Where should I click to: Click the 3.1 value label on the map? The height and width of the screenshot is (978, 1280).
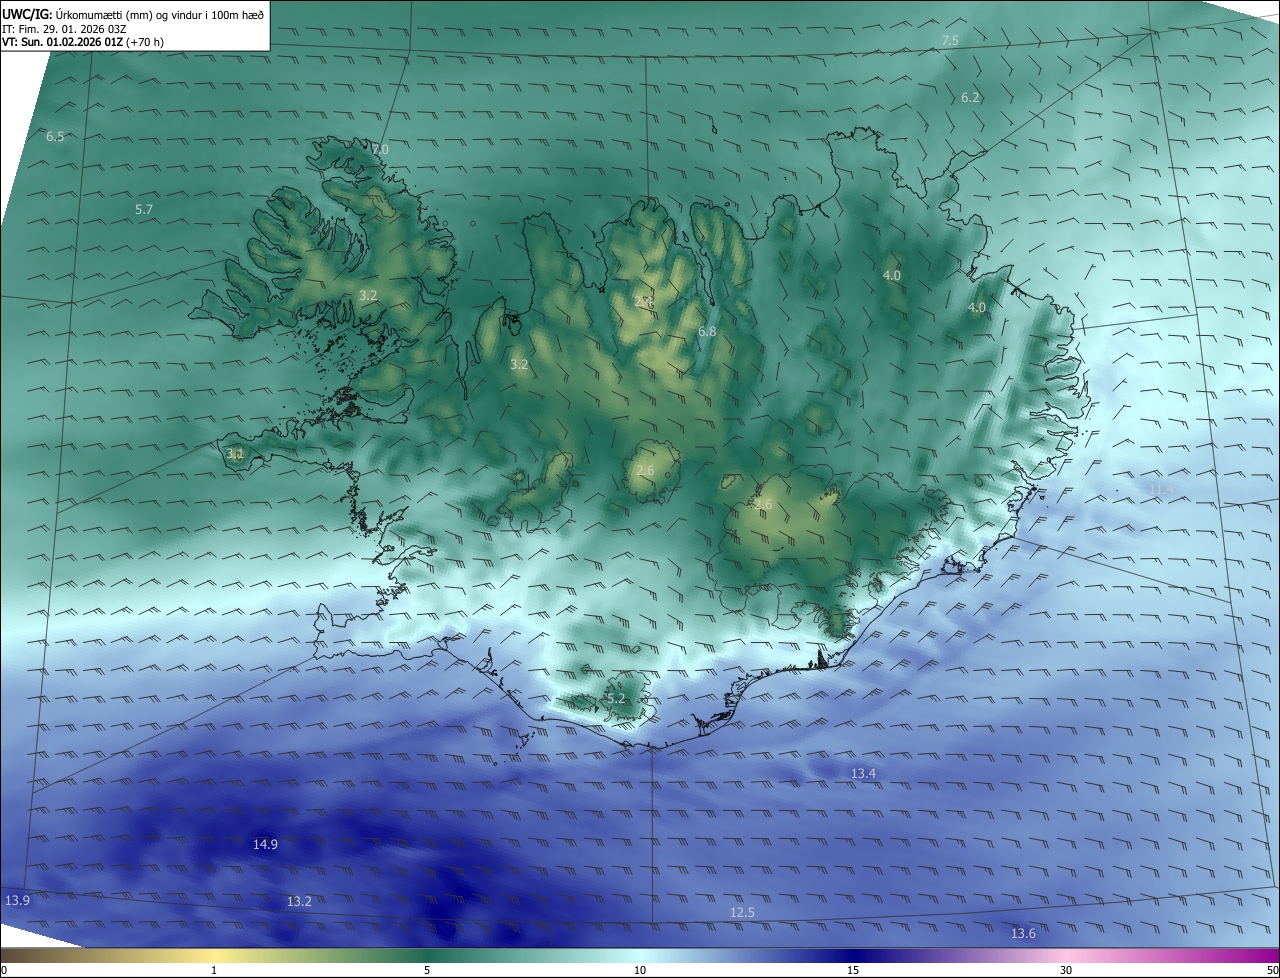point(235,454)
